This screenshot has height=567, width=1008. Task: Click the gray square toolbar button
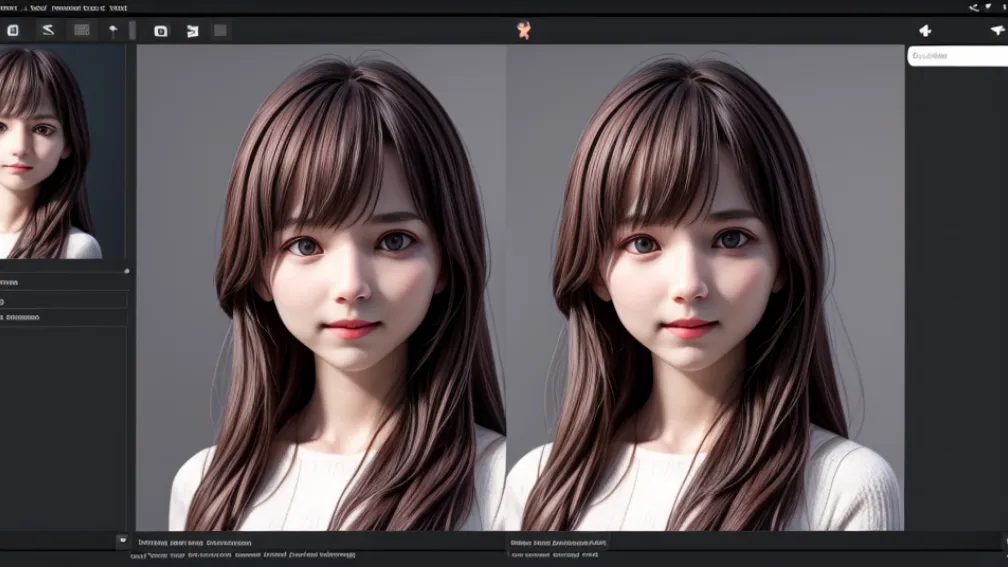[220, 30]
